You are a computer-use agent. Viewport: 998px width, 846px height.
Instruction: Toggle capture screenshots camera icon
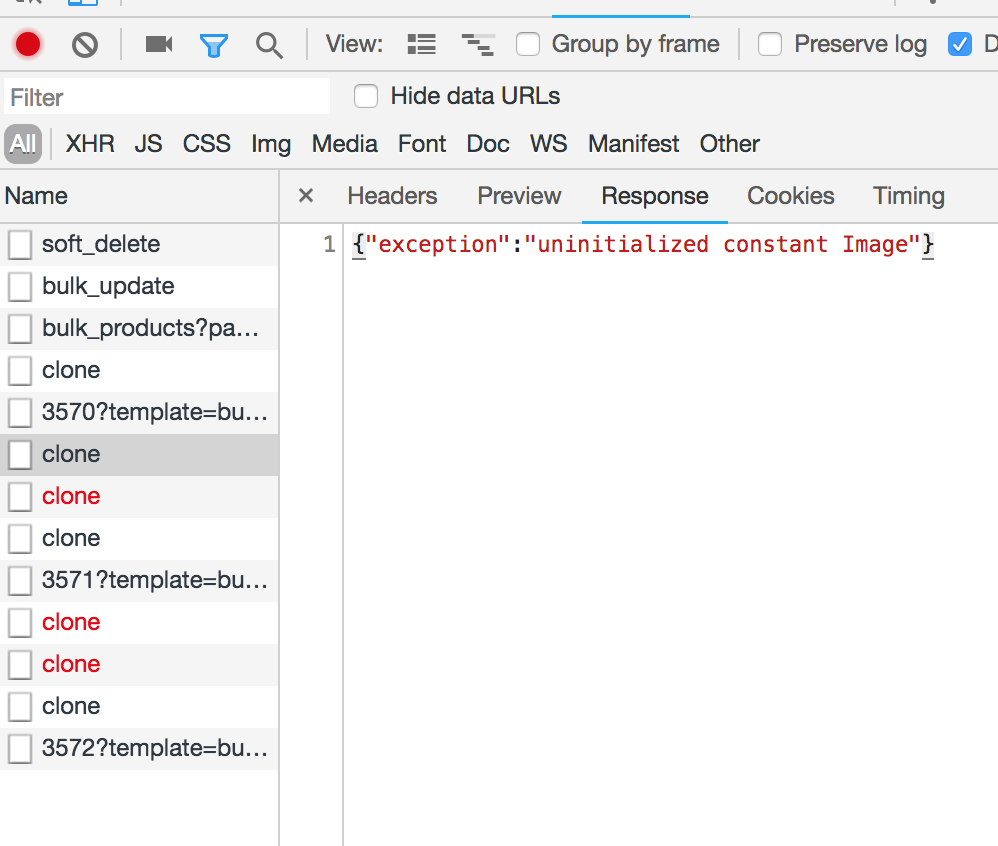(158, 44)
